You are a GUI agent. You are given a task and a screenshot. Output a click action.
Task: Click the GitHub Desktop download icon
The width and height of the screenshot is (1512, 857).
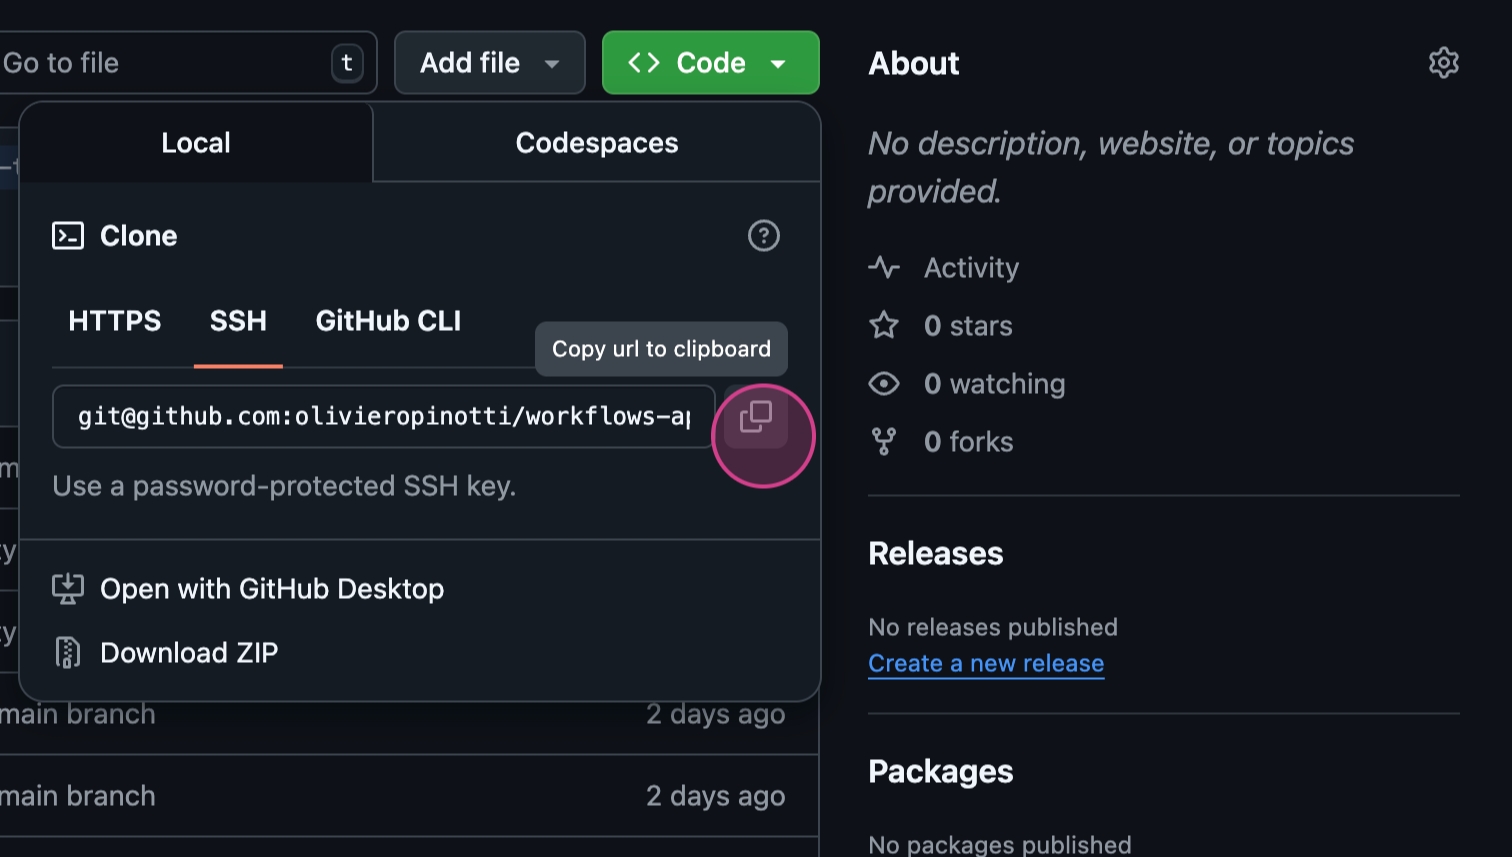coord(67,589)
